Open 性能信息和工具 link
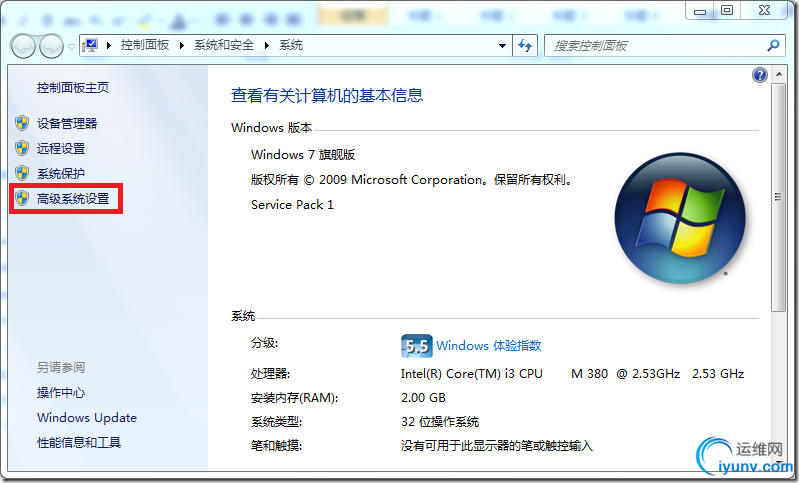Image resolution: width=799 pixels, height=483 pixels. [79, 442]
